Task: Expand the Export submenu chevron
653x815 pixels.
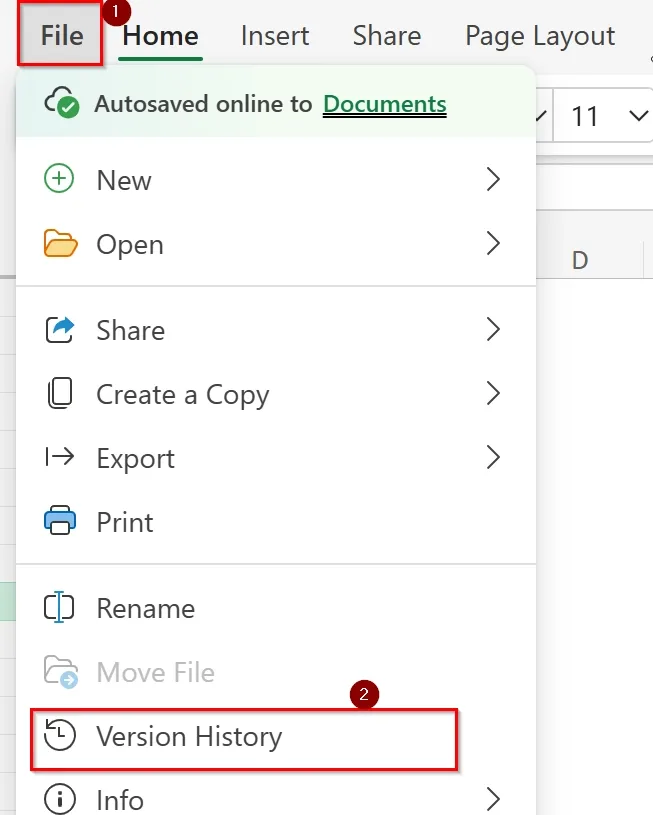Action: [x=493, y=457]
